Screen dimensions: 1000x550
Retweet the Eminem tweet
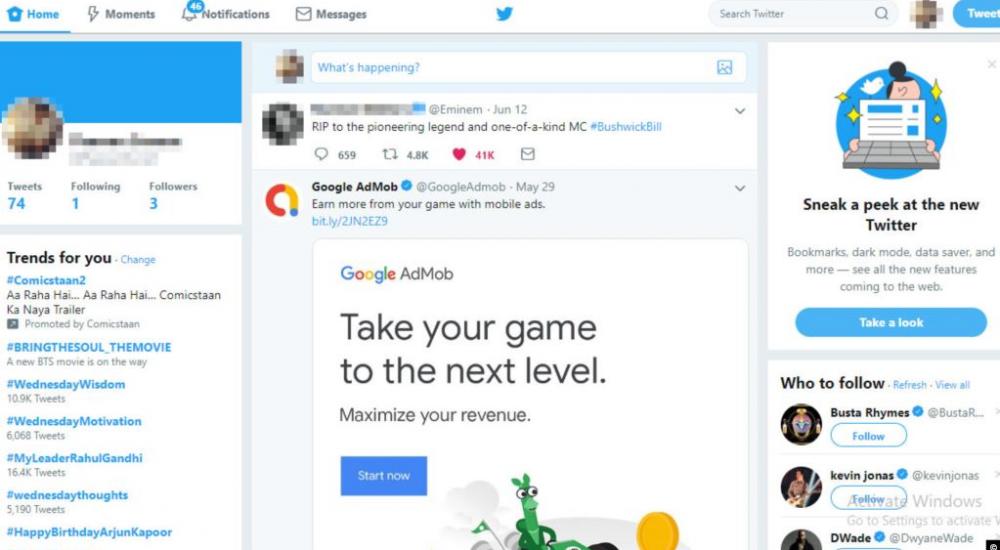pyautogui.click(x=391, y=154)
